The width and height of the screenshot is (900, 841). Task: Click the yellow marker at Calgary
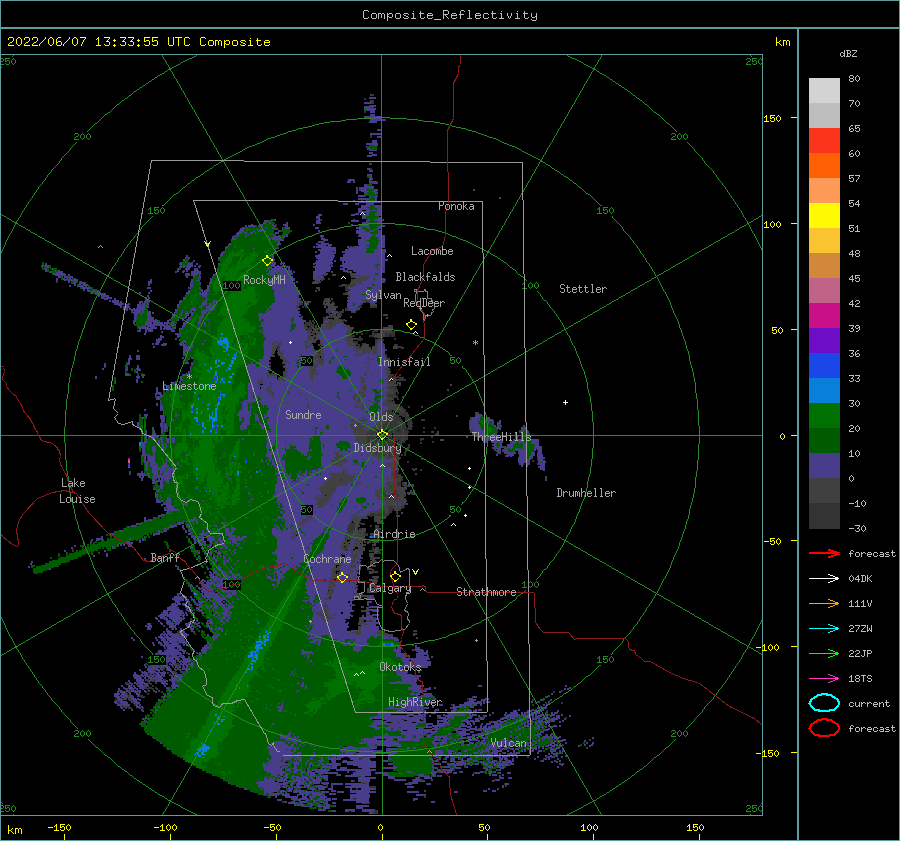pos(395,576)
